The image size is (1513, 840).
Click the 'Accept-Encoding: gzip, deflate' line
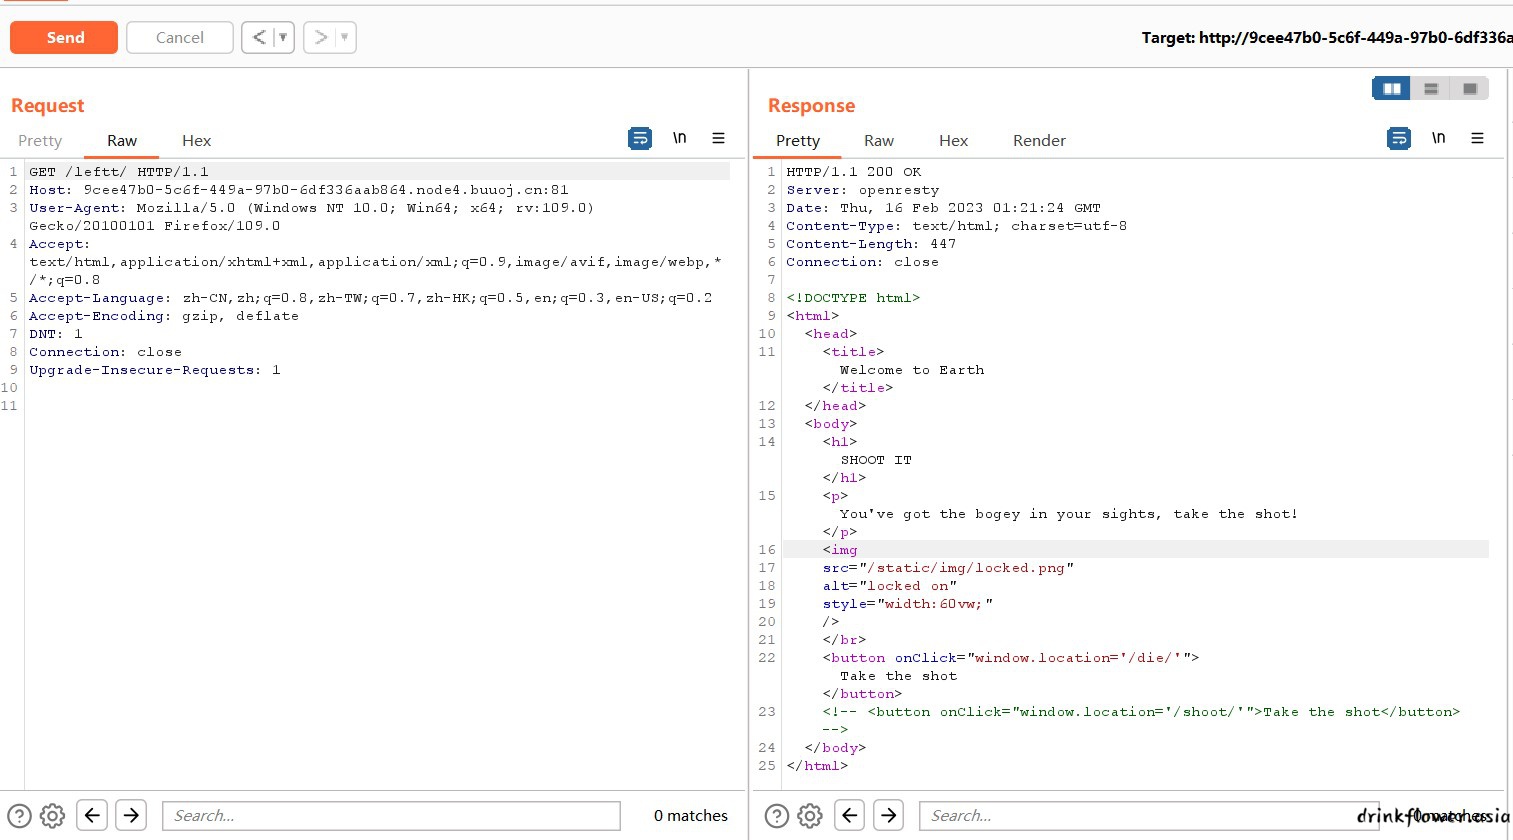click(x=164, y=316)
